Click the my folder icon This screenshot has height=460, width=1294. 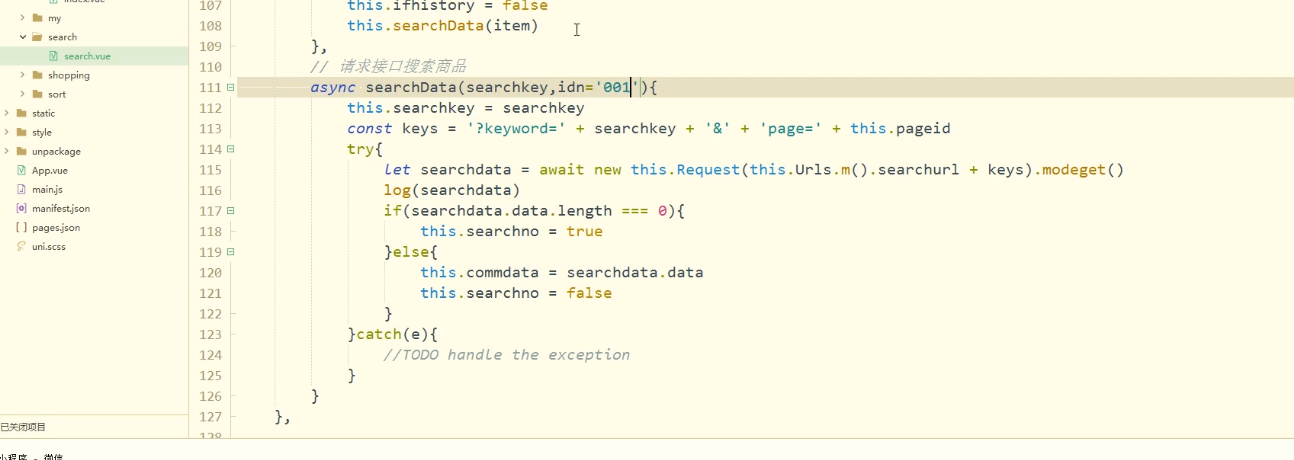37,18
